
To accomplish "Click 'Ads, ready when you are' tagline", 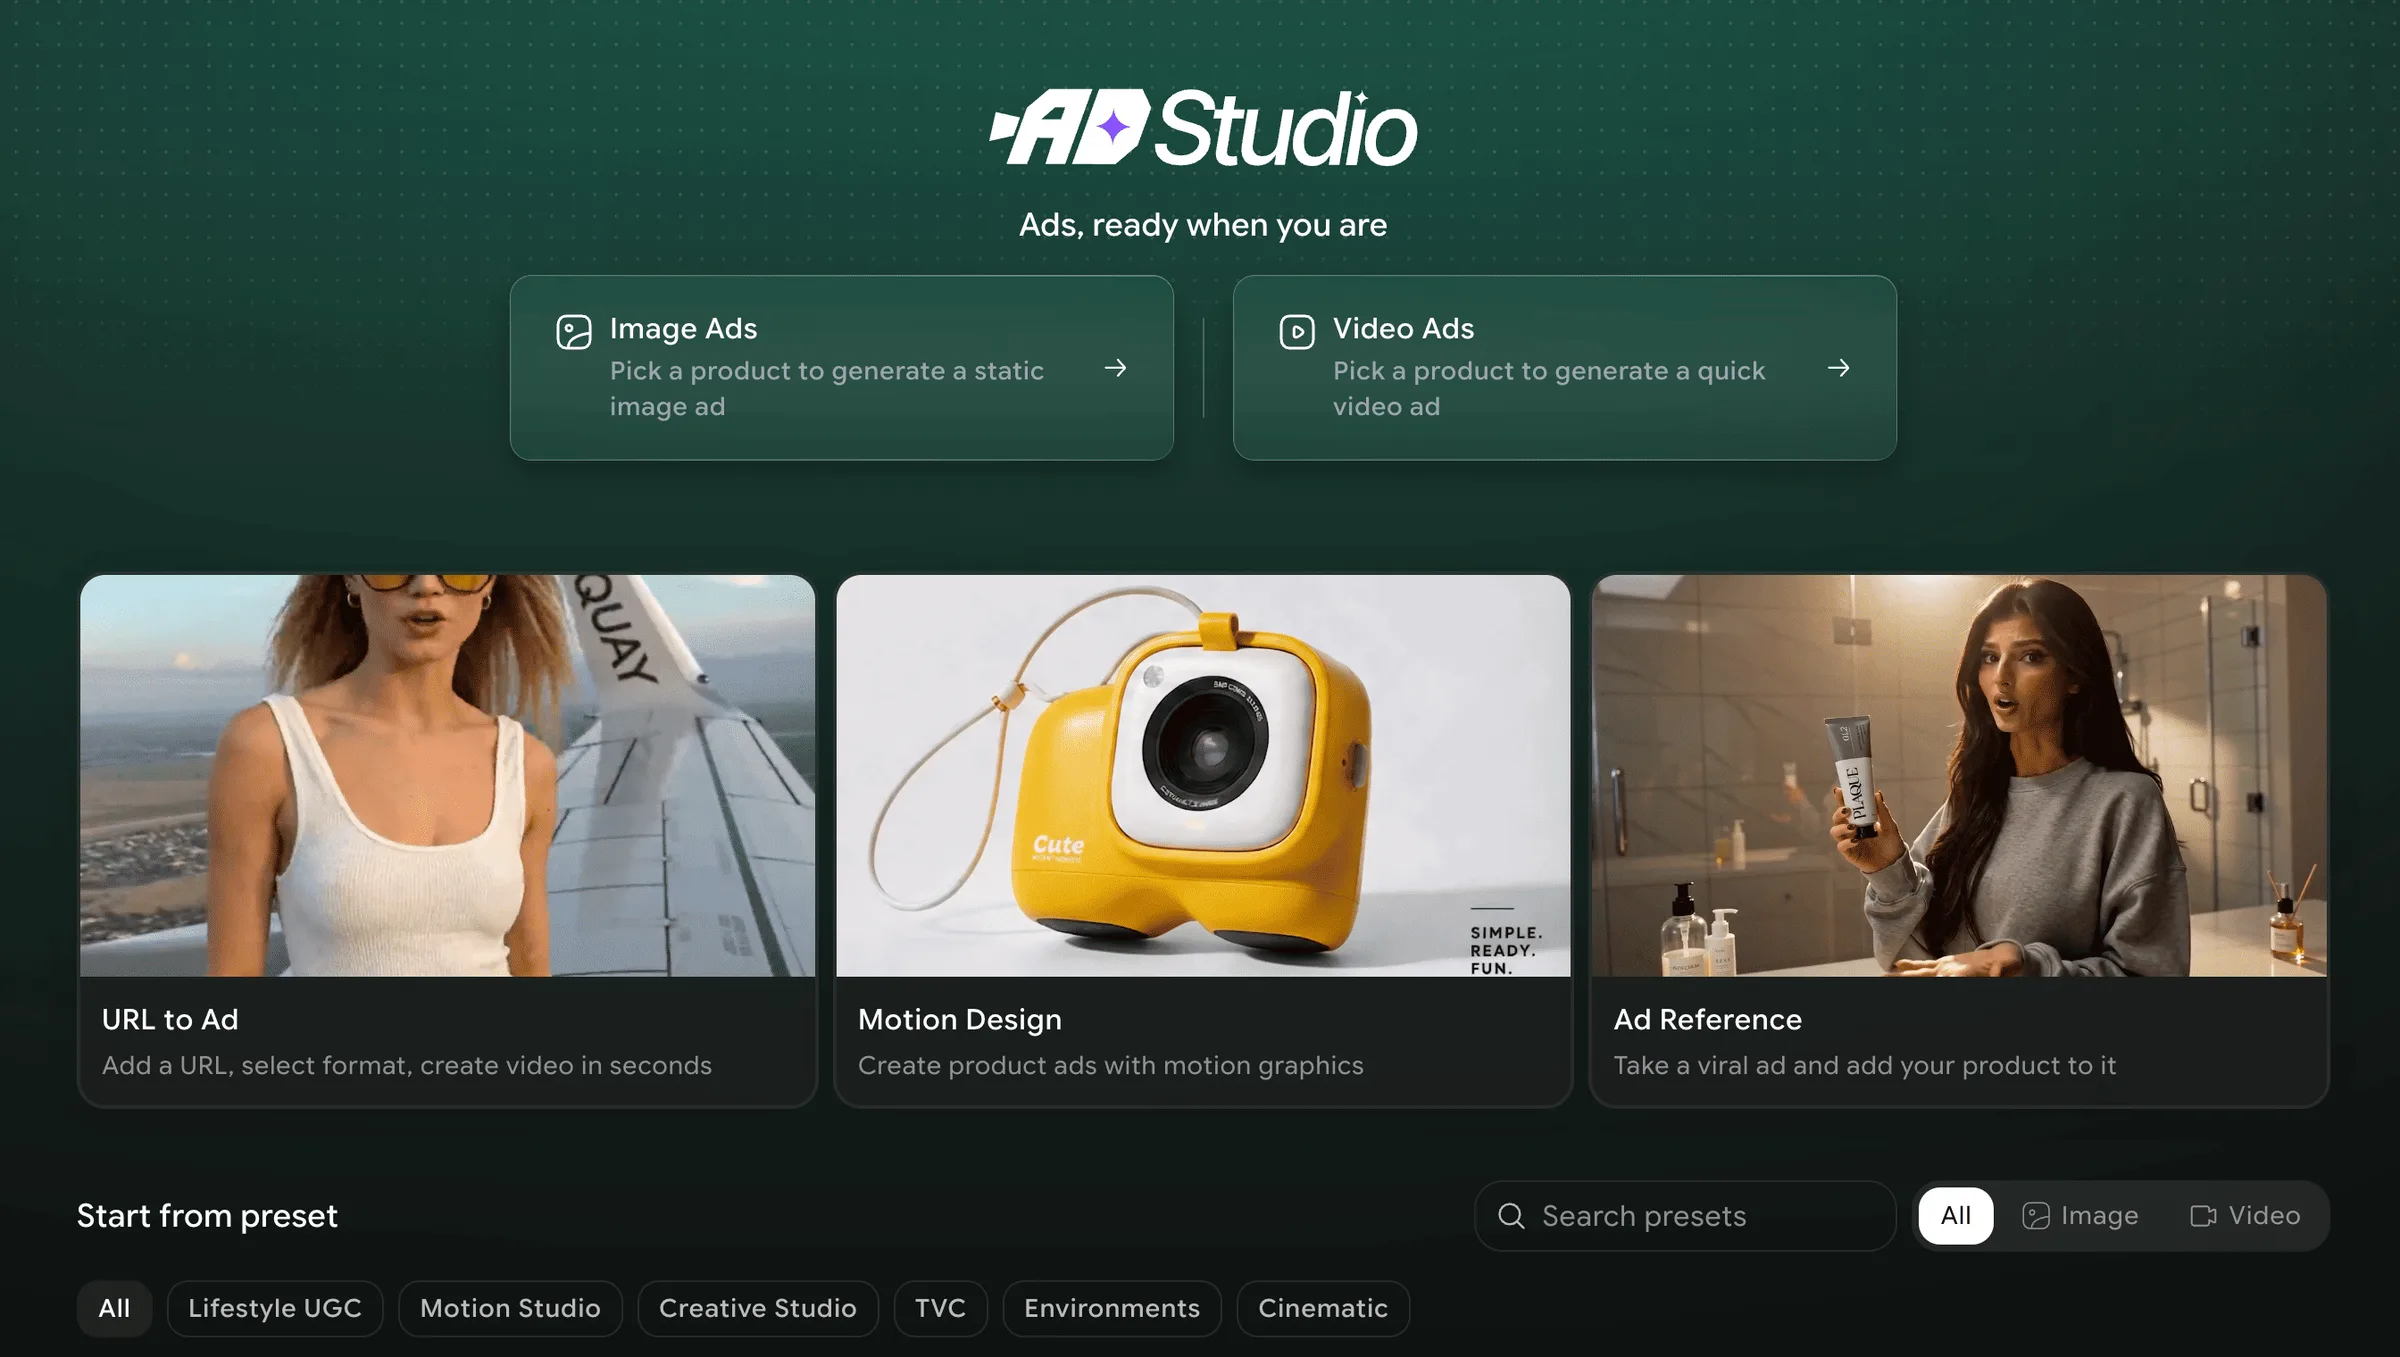I will pos(1203,226).
